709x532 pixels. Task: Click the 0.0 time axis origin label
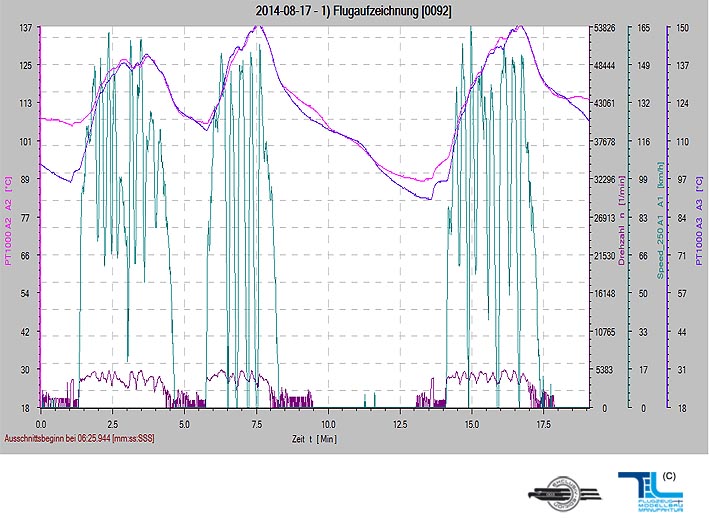(x=40, y=424)
